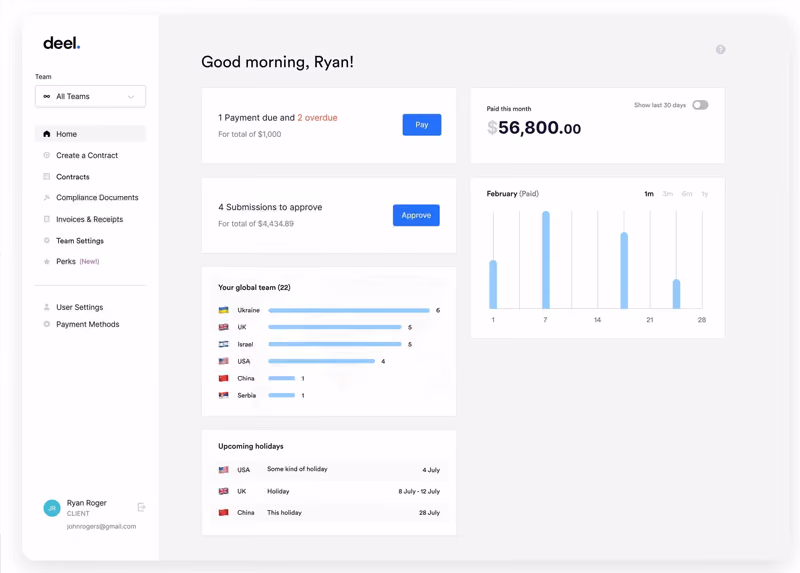Go to Home in sidebar
Image resolution: width=800 pixels, height=573 pixels.
(x=90, y=134)
